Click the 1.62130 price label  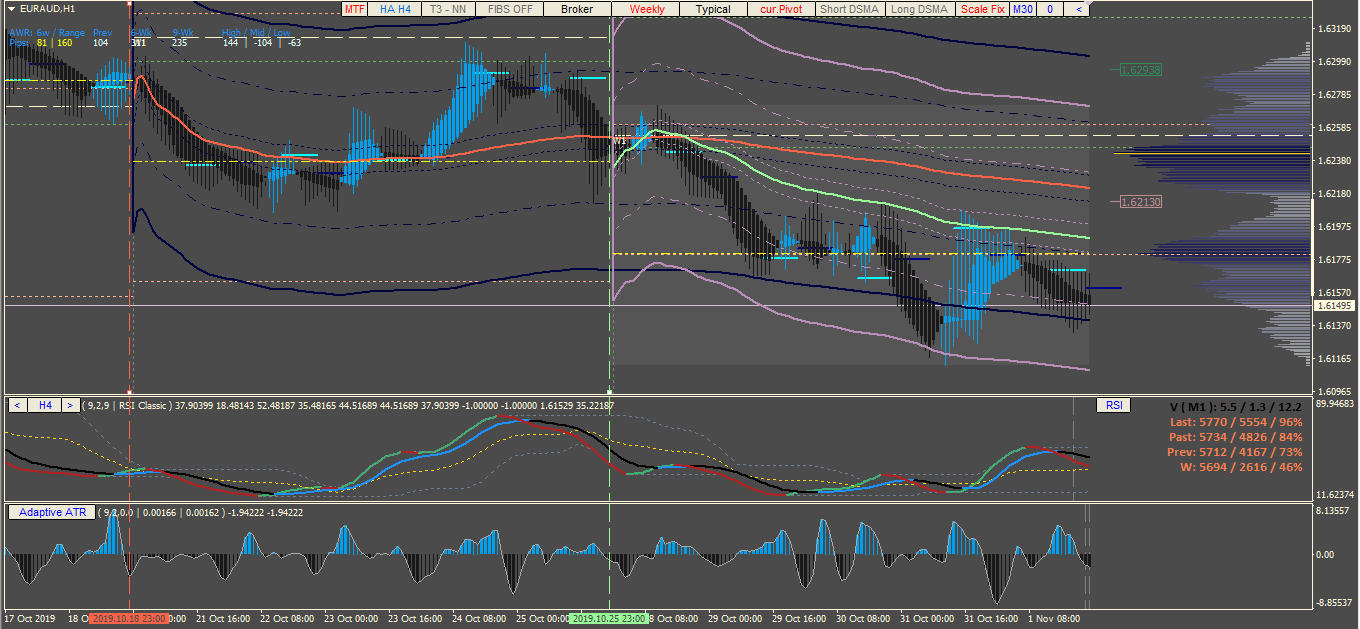[1139, 202]
